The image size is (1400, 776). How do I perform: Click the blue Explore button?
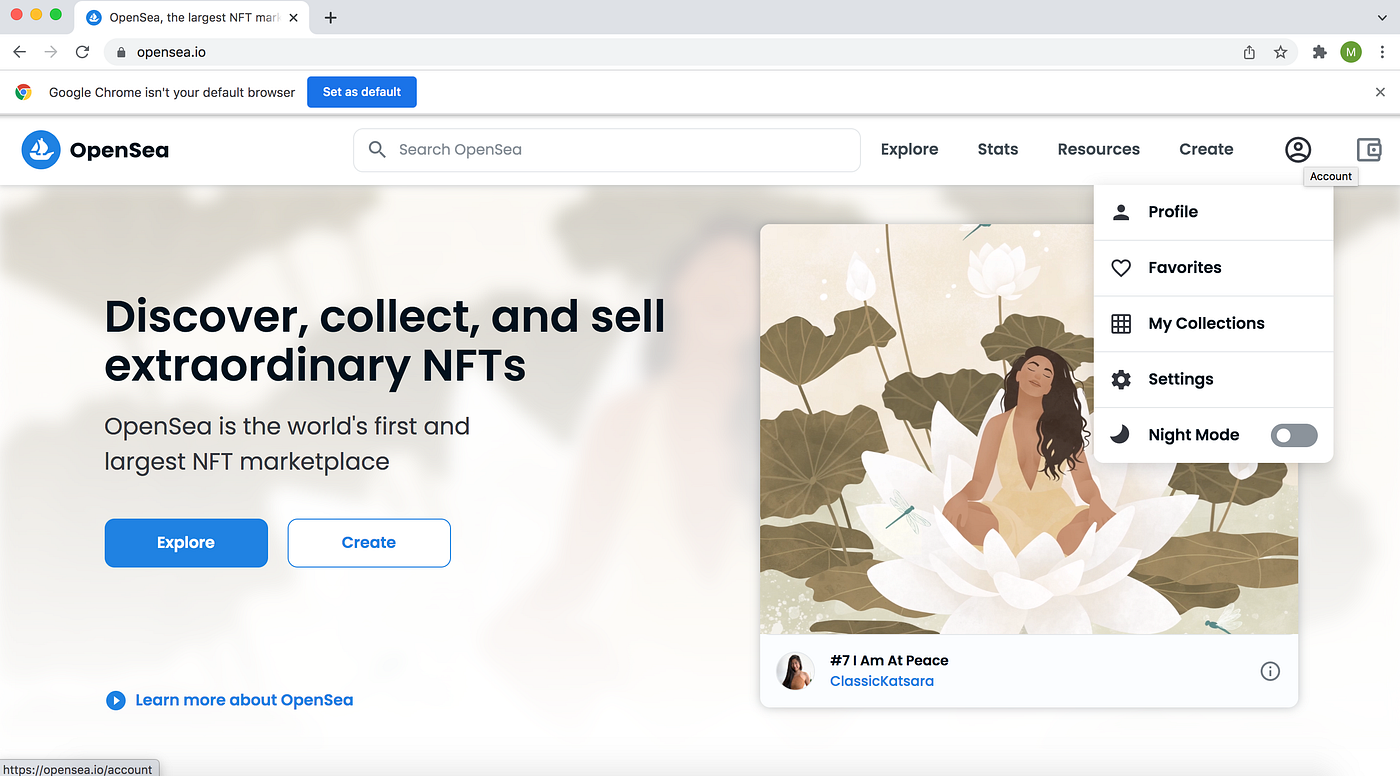click(x=186, y=543)
